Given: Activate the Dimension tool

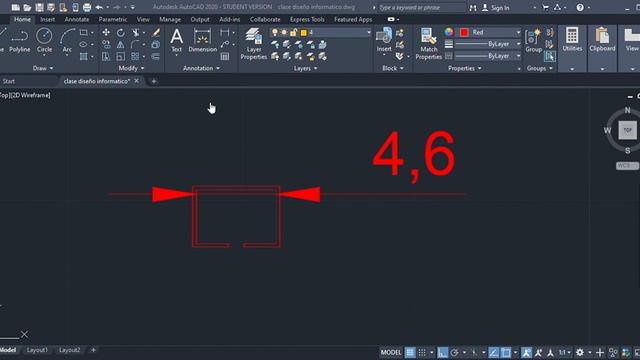Looking at the screenshot, I should coord(202,40).
